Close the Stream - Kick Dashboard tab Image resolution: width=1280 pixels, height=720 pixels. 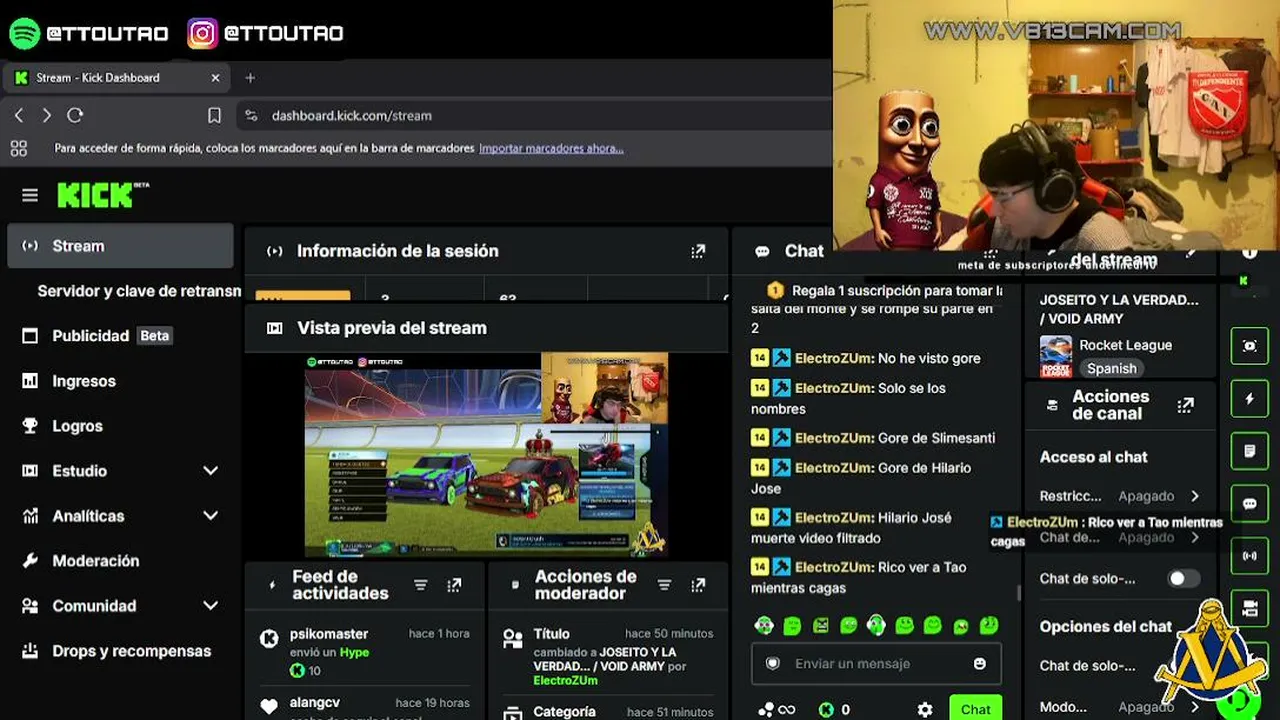pos(215,78)
